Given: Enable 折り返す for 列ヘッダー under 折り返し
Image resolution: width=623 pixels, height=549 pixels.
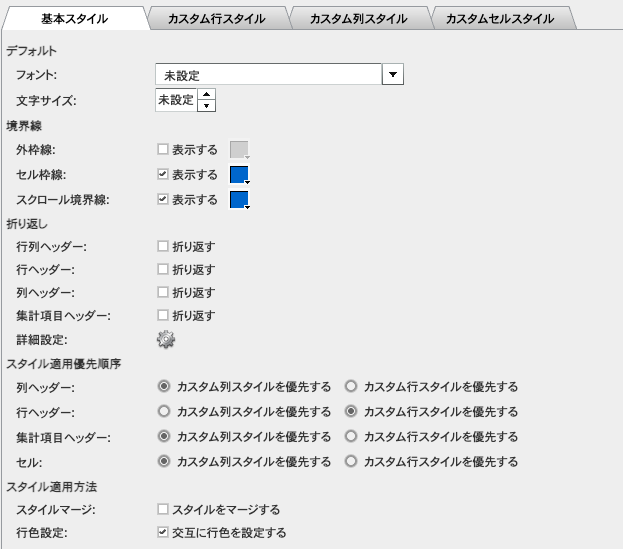Looking at the screenshot, I should [x=163, y=292].
